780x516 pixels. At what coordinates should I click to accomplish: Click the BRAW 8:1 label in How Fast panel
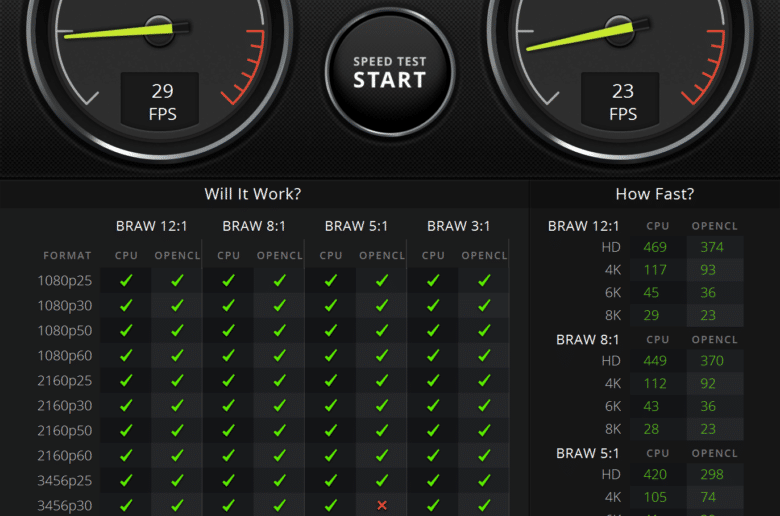[x=587, y=340]
